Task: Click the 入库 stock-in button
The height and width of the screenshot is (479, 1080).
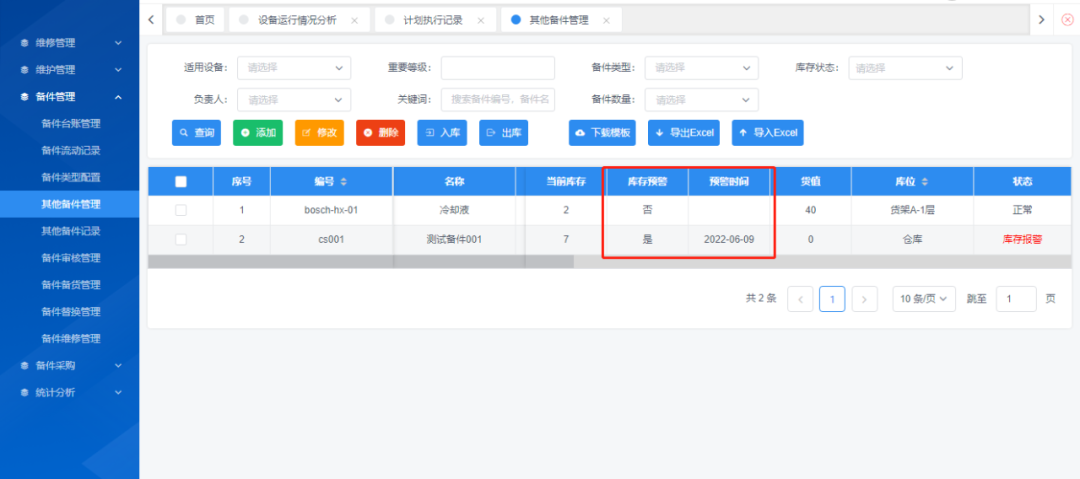Action: pyautogui.click(x=442, y=132)
